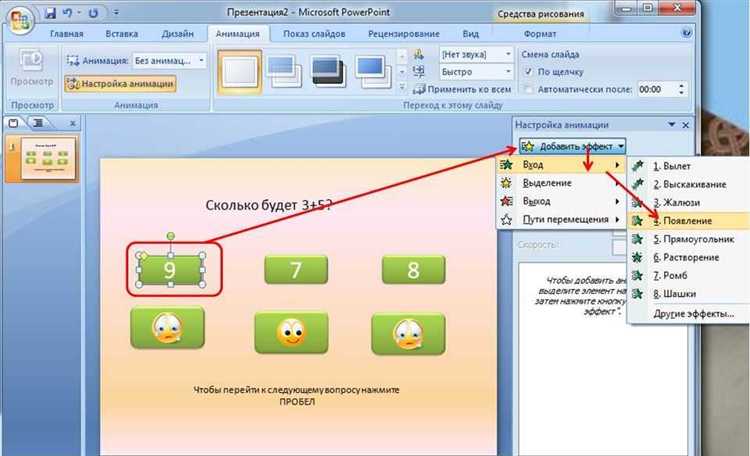This screenshot has width=750, height=456.
Task: Switch to the Показ слайдов tab
Action: pos(314,34)
